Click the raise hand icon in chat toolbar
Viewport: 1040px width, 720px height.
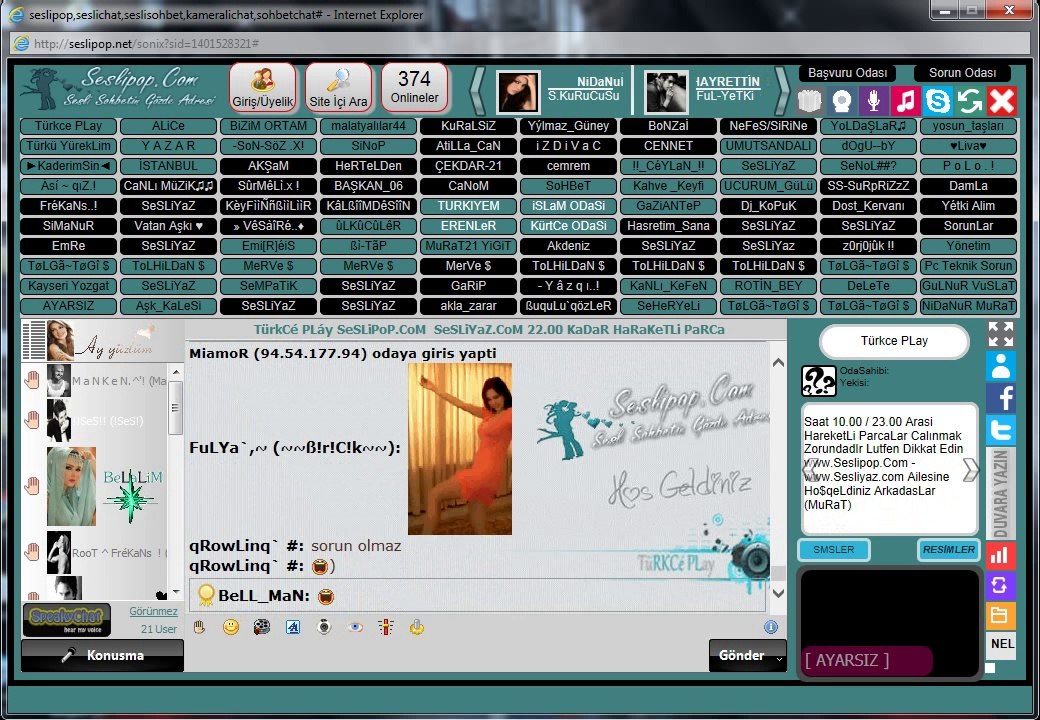coord(200,627)
